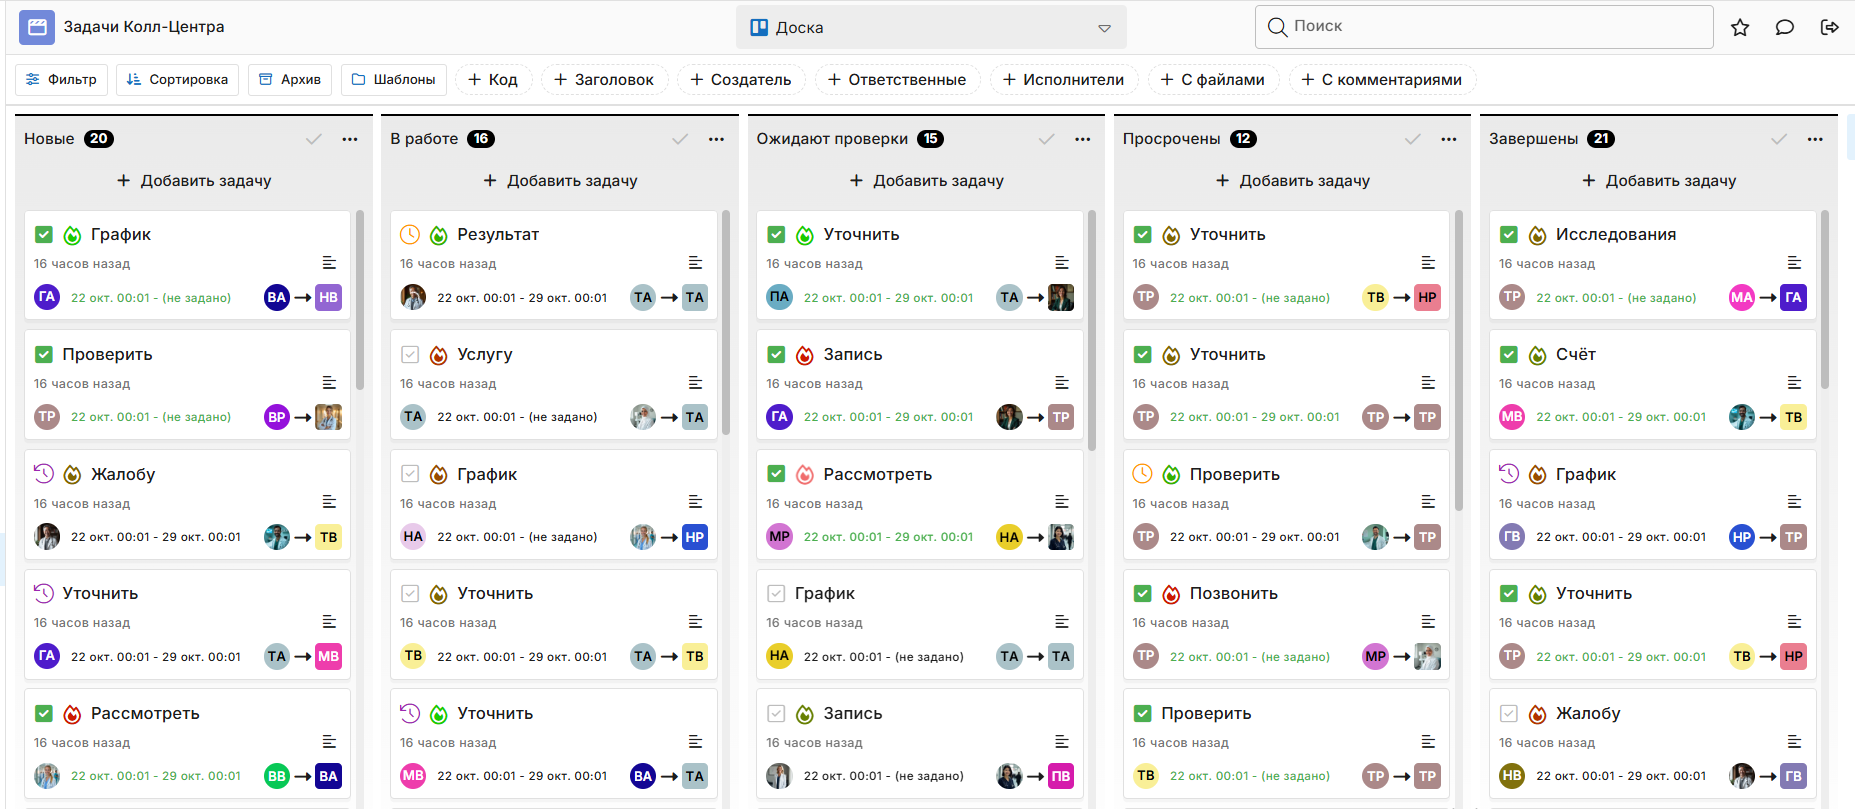Click checkmark icon in Новые column header
The width and height of the screenshot is (1855, 809).
tap(314, 139)
